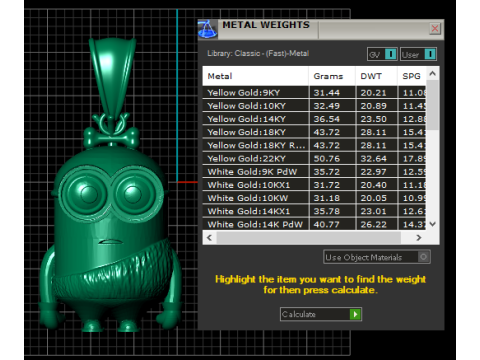The width and height of the screenshot is (480, 360).
Task: Click the 40.77 grams value
Action: [x=326, y=224]
